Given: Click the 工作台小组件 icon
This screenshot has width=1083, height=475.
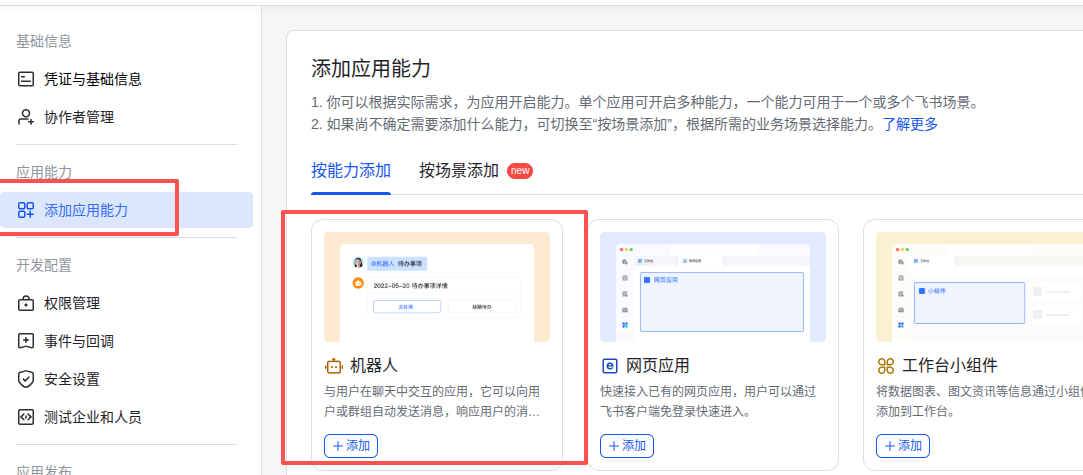Looking at the screenshot, I should (x=885, y=366).
